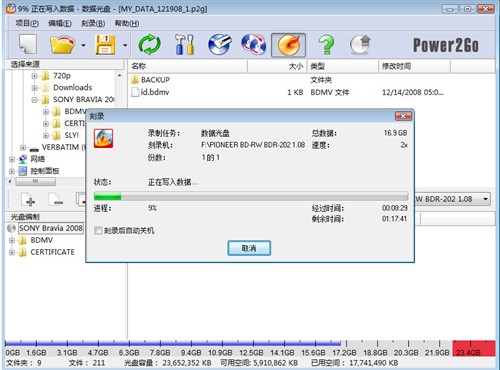Click the upgrade arrow icon in toolbar
The image size is (500, 370).
coord(360,45)
